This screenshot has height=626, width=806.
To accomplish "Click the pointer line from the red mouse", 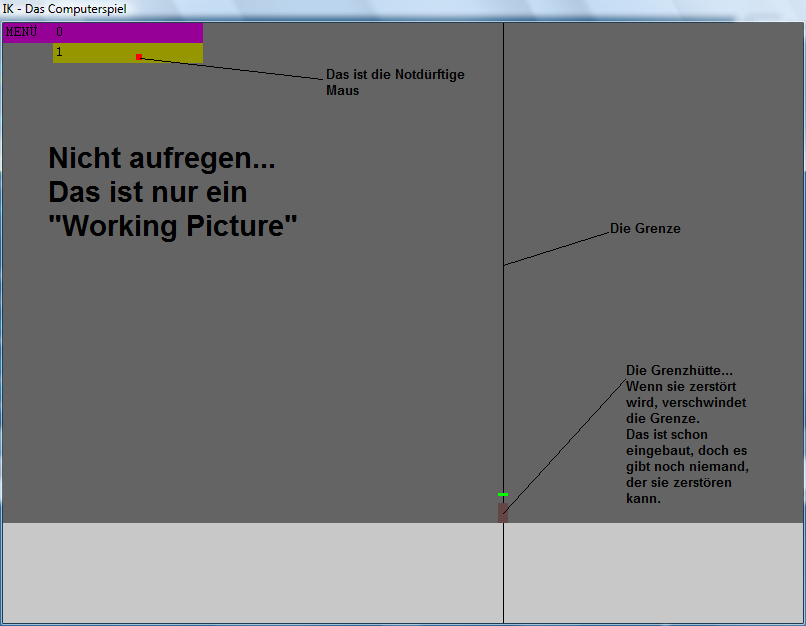I will pyautogui.click(x=232, y=68).
